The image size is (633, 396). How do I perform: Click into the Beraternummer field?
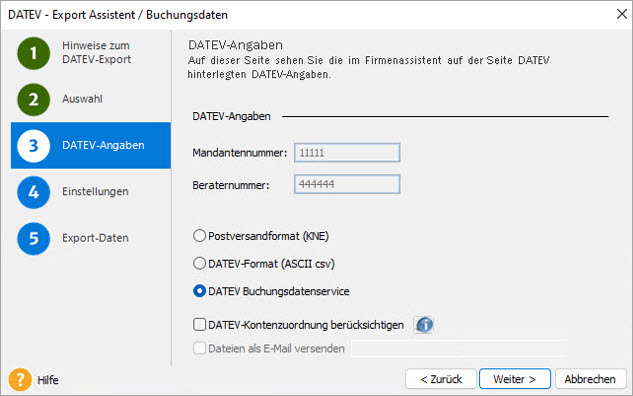347,184
